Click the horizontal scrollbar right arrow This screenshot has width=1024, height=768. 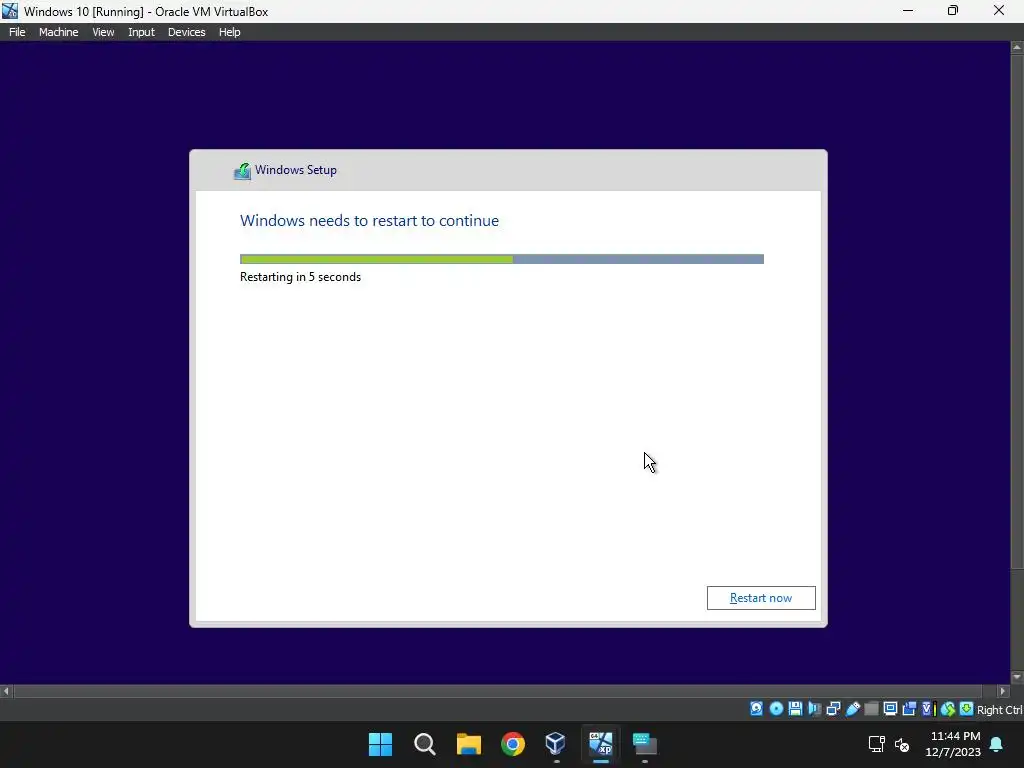[1003, 691]
